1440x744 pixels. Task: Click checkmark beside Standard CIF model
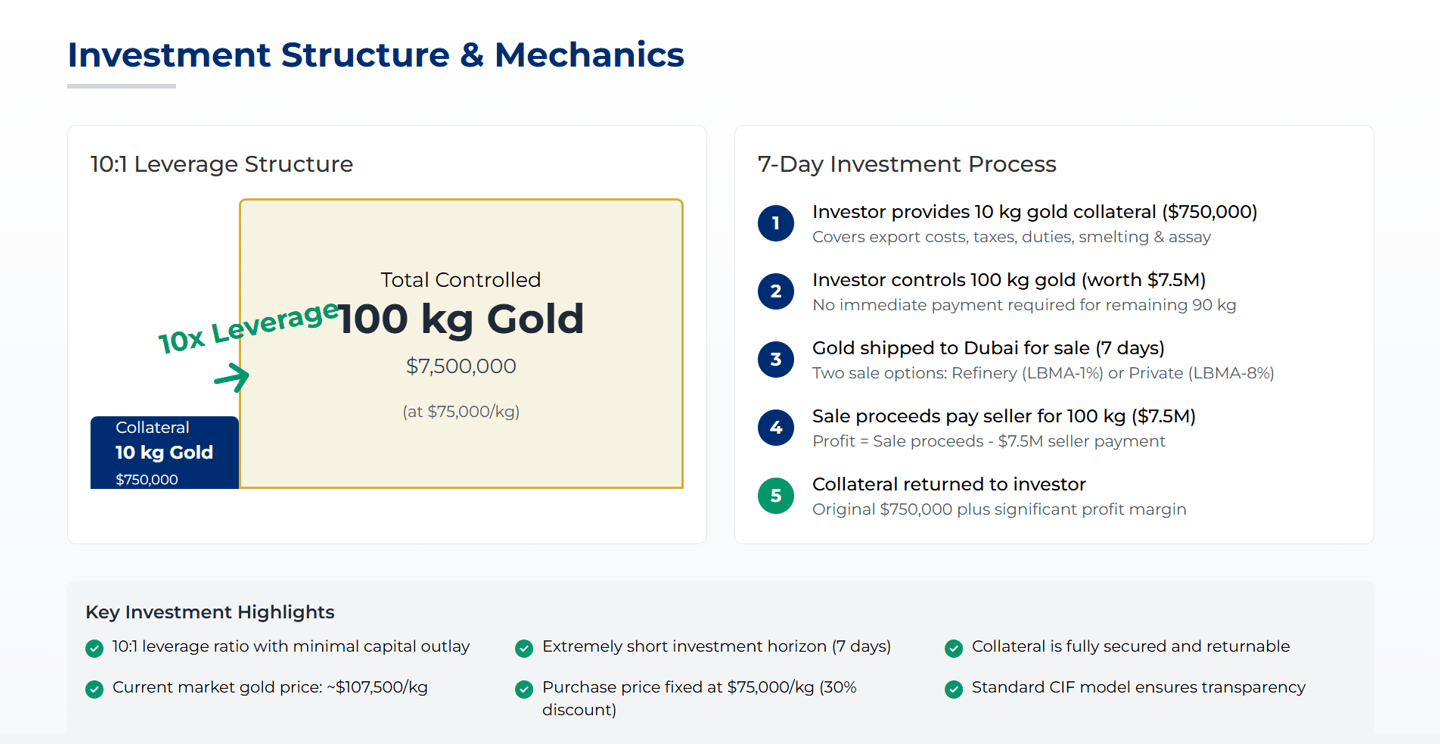coord(954,689)
